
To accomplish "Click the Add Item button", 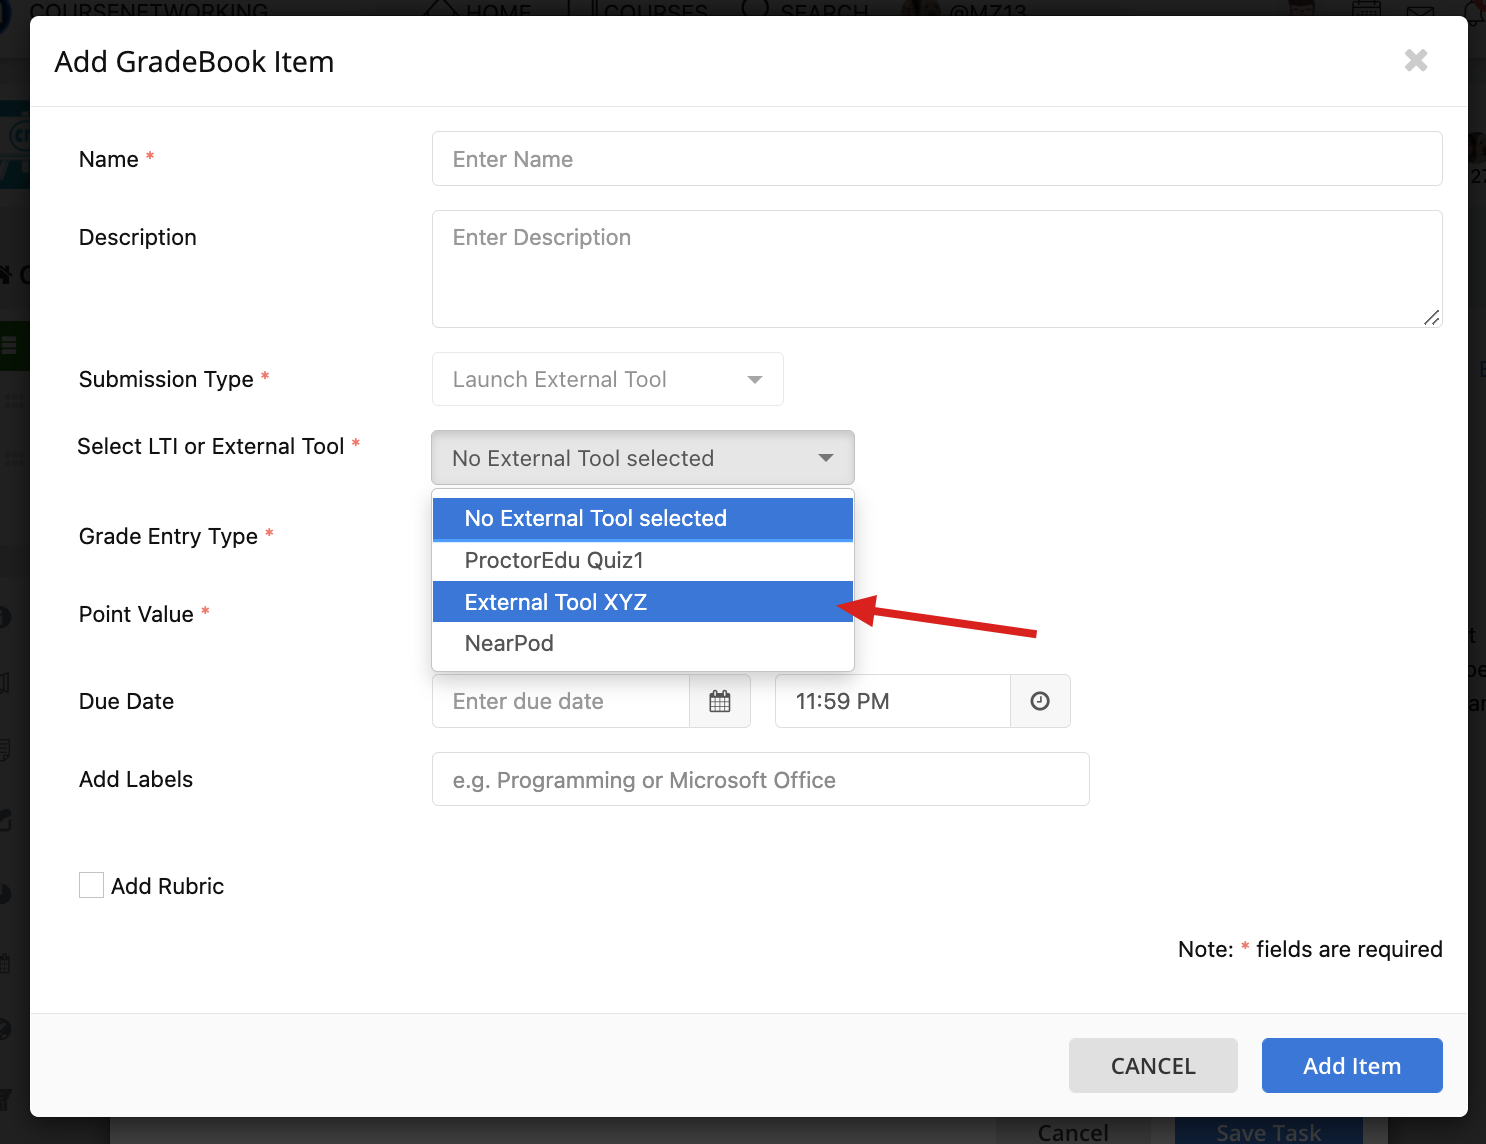I will pyautogui.click(x=1352, y=1066).
